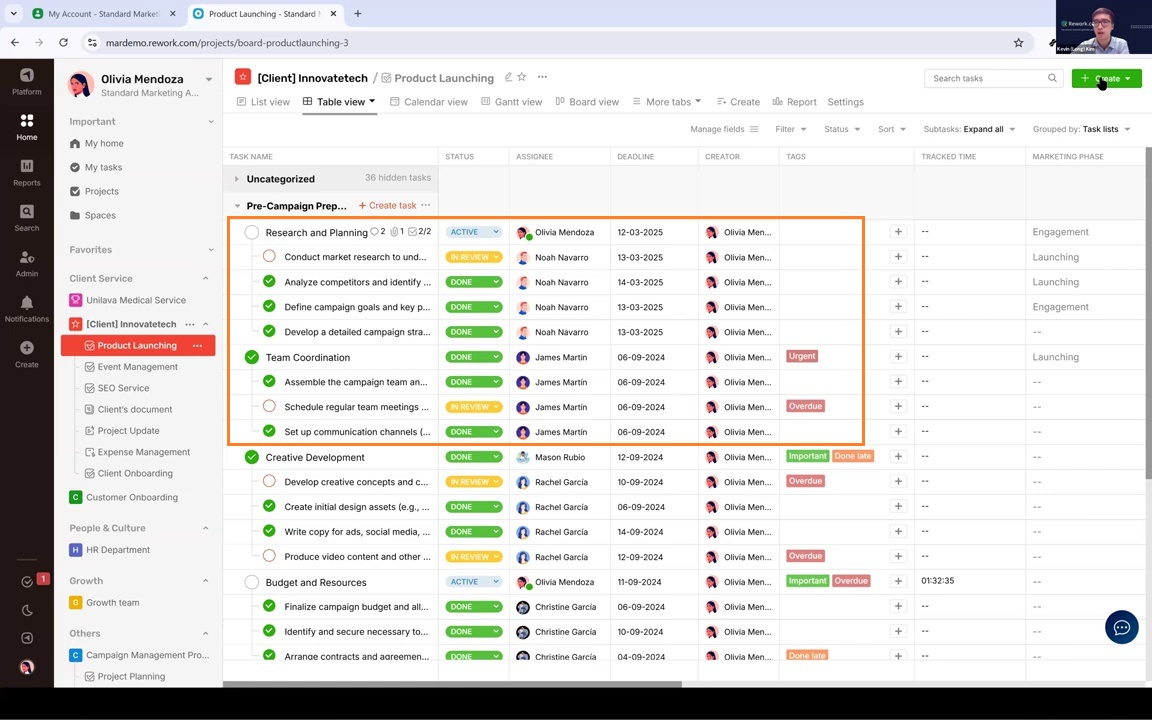This screenshot has height=720, width=1152.
Task: Click + Create task in Pre-Campaign Prep
Action: coord(387,205)
